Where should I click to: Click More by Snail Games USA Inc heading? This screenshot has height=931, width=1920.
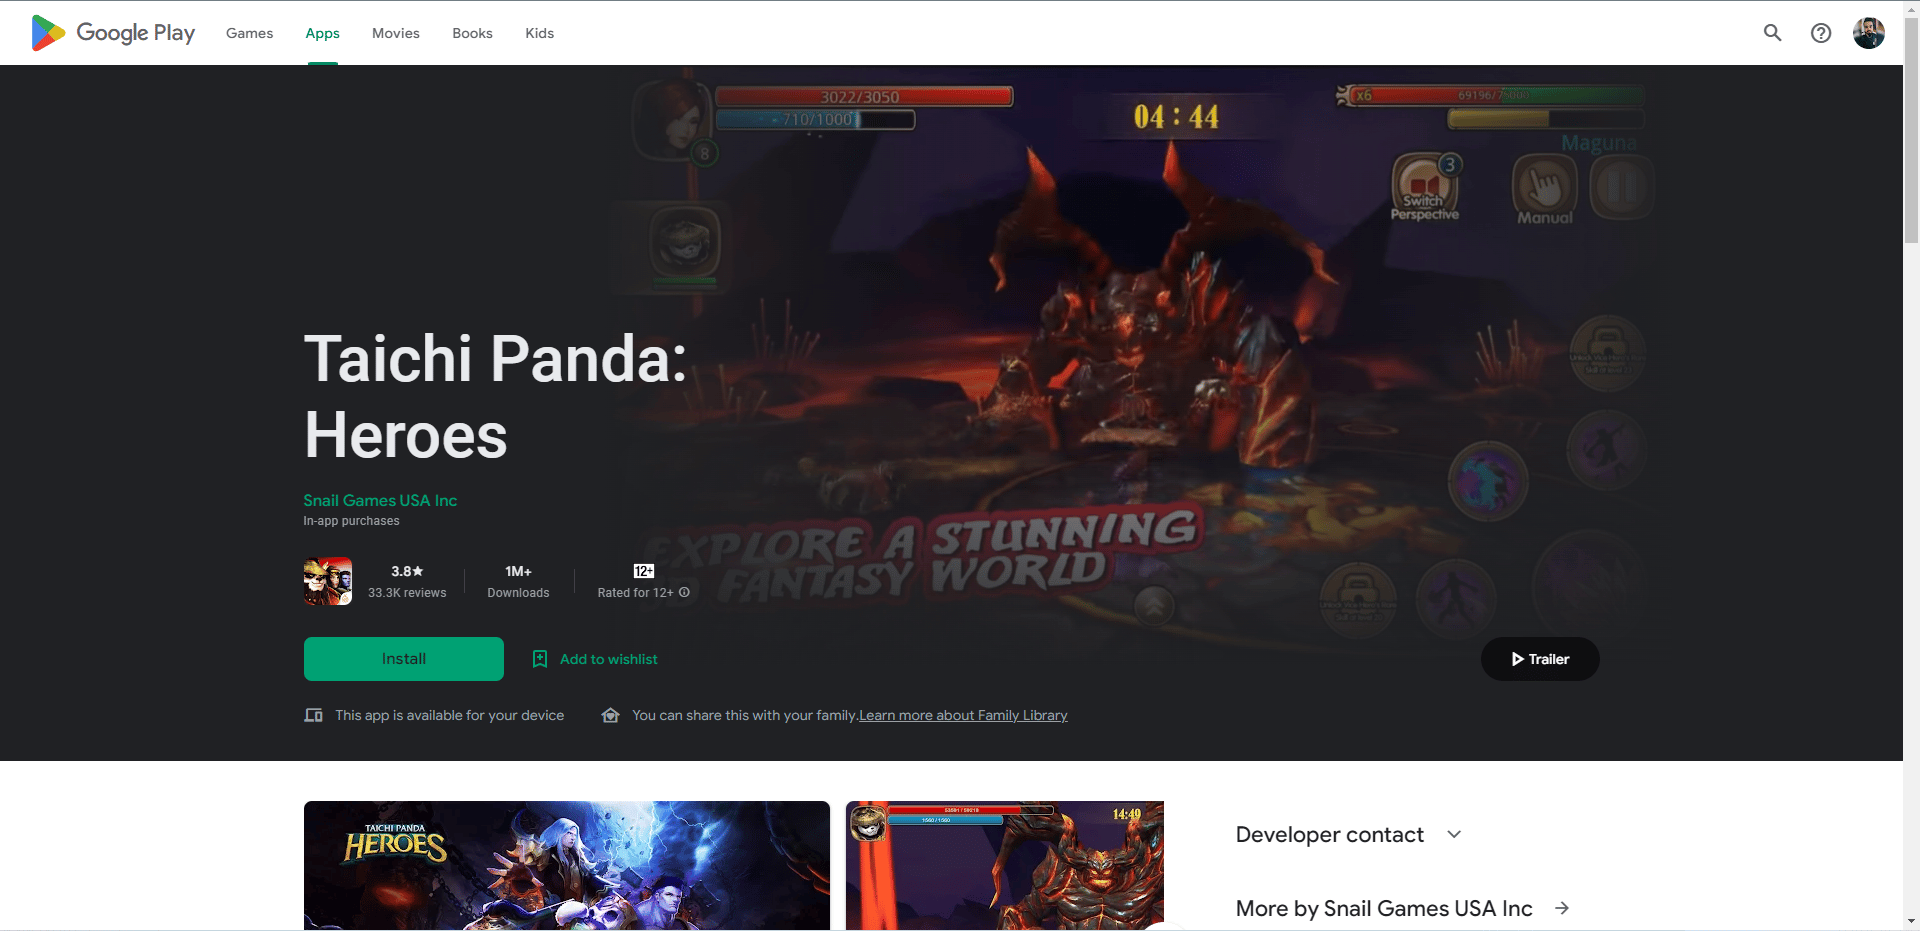coord(1384,908)
